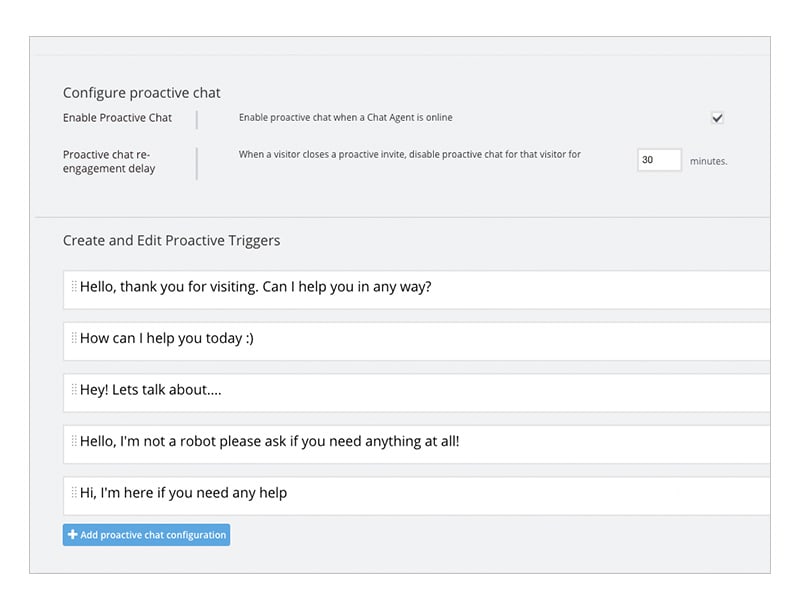The height and width of the screenshot is (600, 800).
Task: Expand the "Hey! Lets talk about...." trigger row
Action: click(151, 390)
